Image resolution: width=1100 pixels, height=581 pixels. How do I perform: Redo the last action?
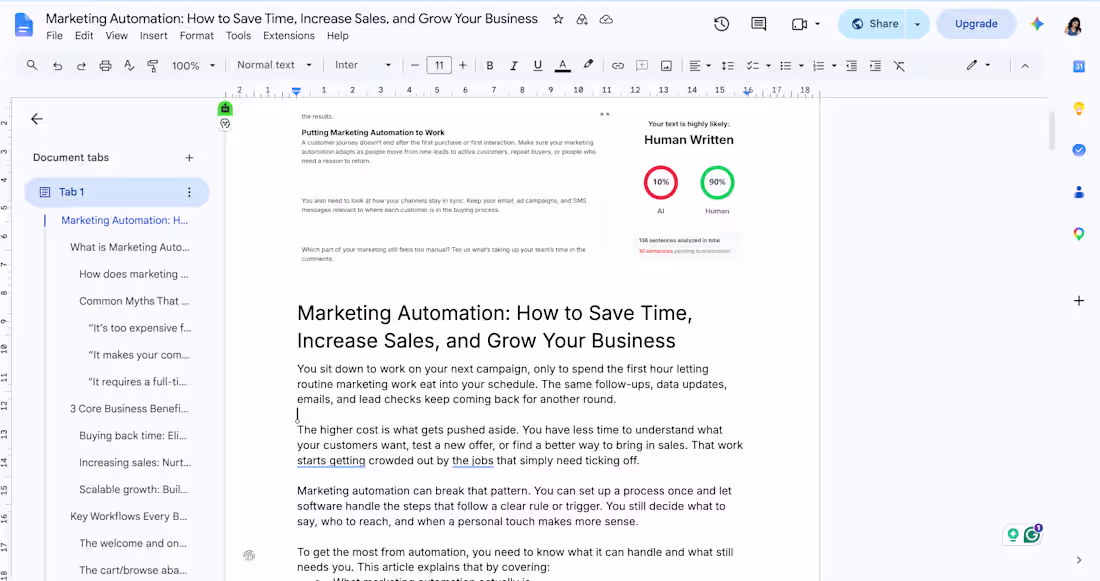(81, 65)
